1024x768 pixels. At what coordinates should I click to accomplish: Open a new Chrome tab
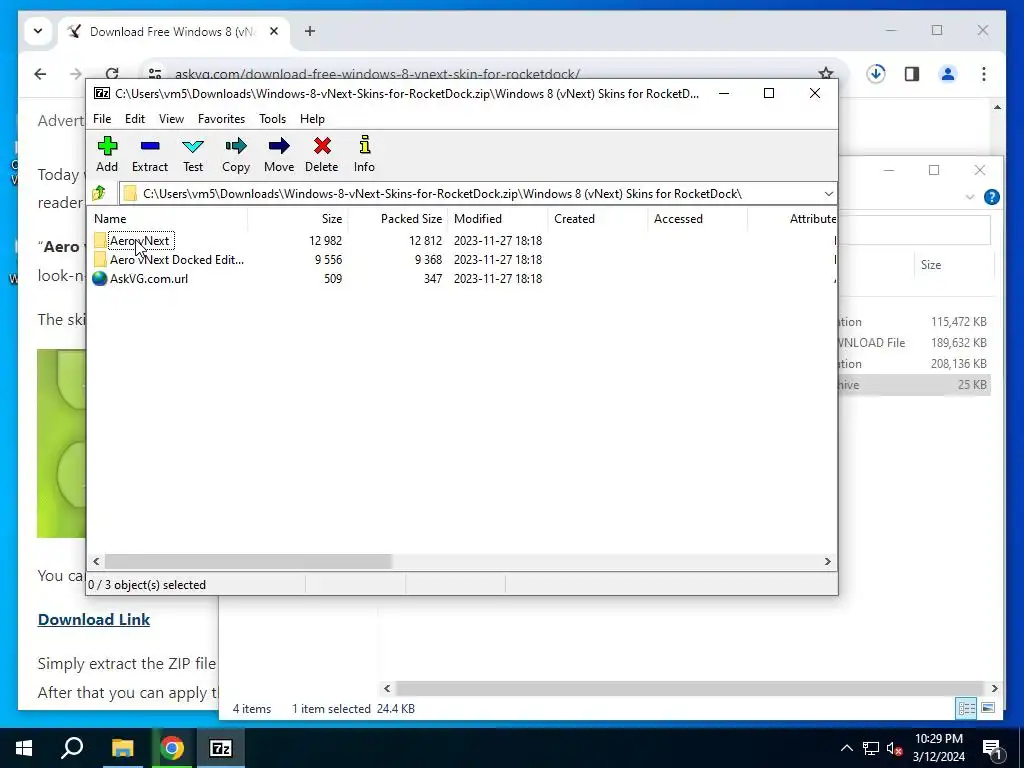(x=310, y=31)
